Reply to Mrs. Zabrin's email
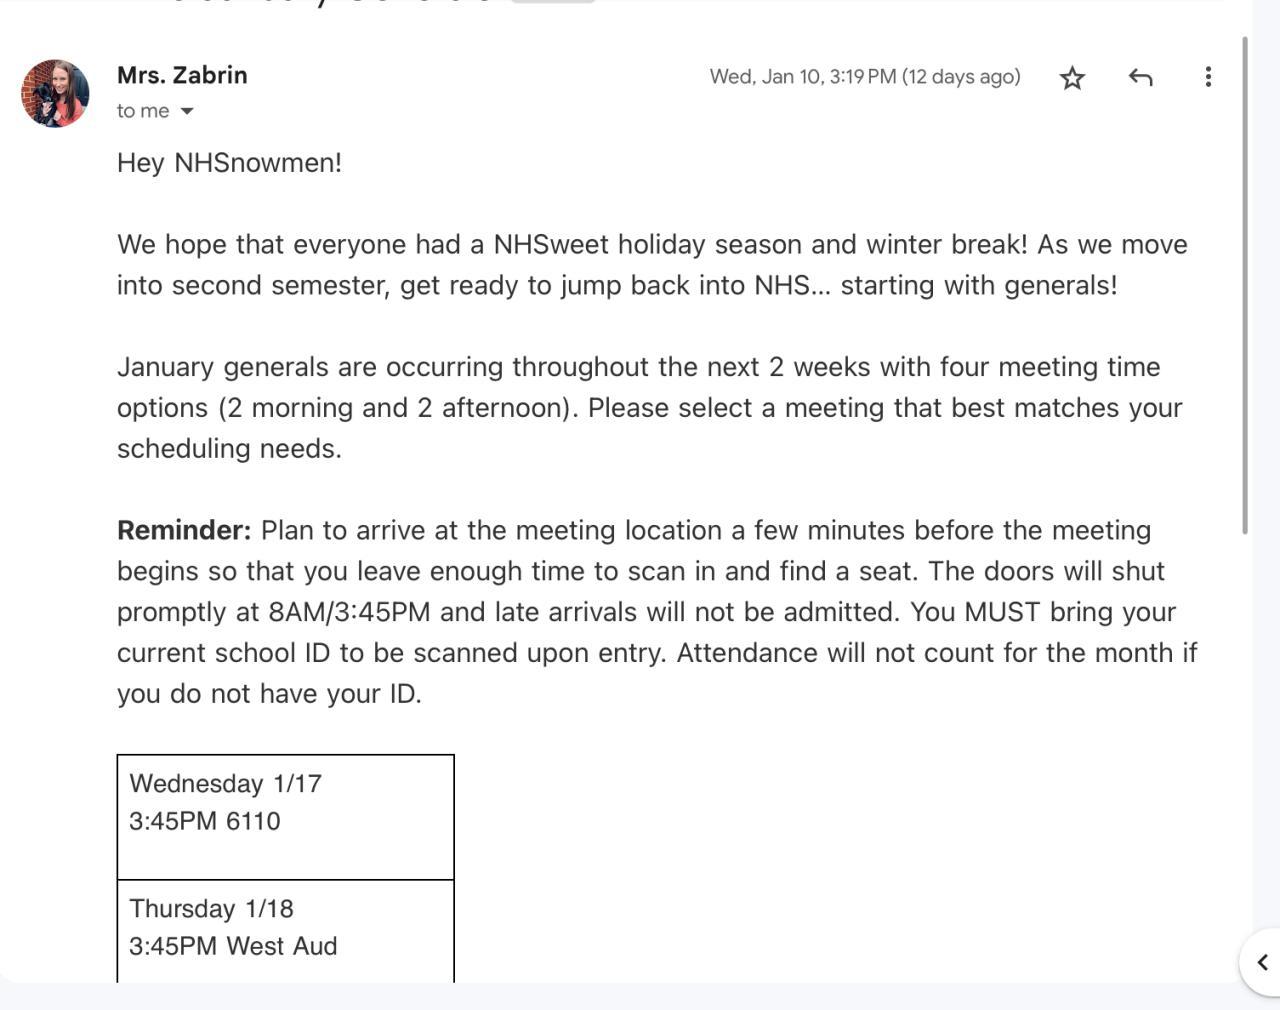 click(1140, 77)
